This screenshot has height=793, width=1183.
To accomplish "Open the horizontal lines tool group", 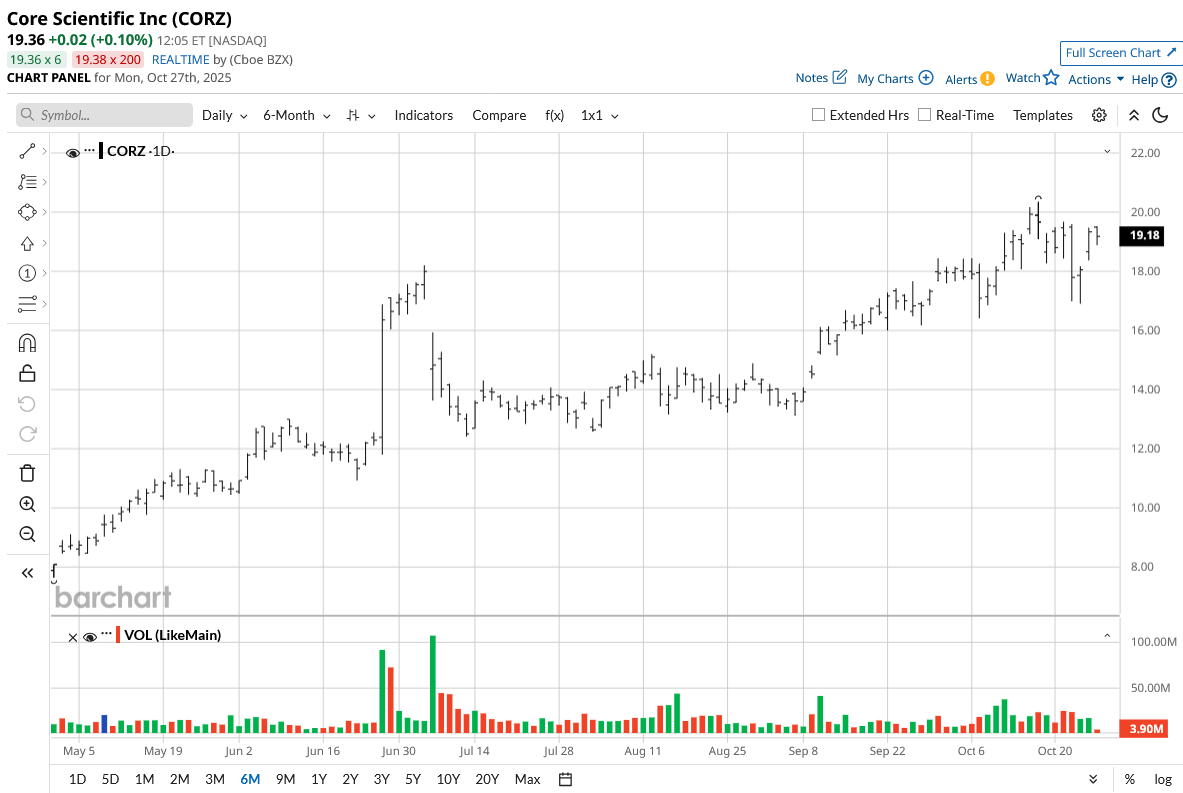I will [x=27, y=303].
